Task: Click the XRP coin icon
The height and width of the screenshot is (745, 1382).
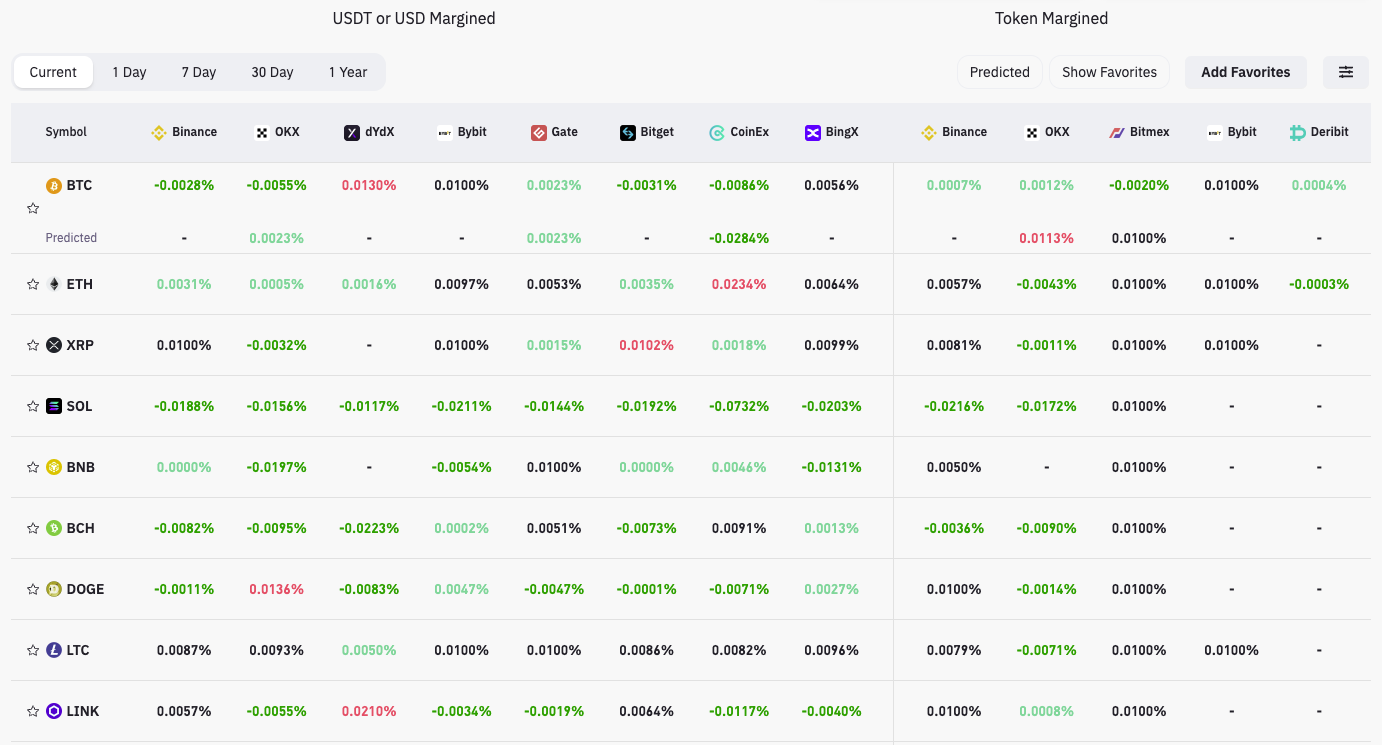Action: tap(54, 345)
